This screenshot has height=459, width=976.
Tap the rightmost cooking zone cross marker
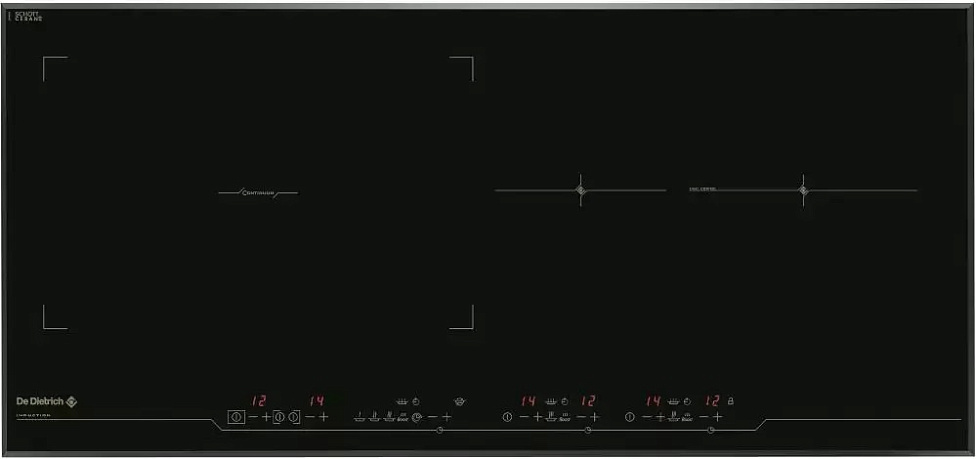803,190
